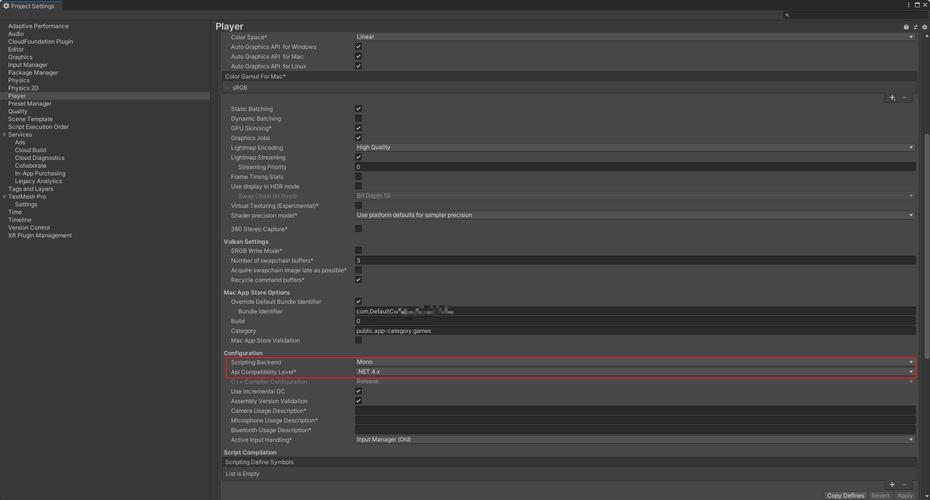Toggle GPU Skinning checkbox
930x500 pixels.
(358, 128)
